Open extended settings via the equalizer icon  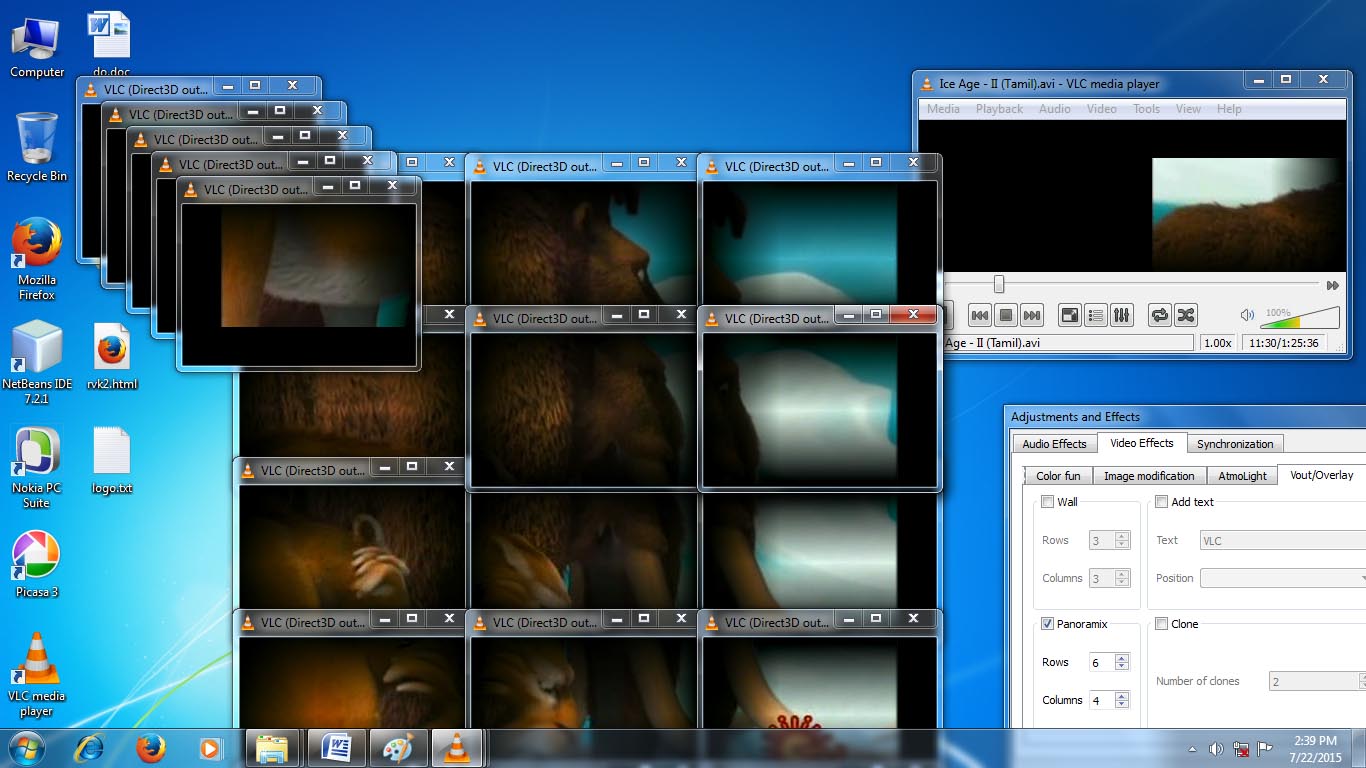coord(1122,315)
